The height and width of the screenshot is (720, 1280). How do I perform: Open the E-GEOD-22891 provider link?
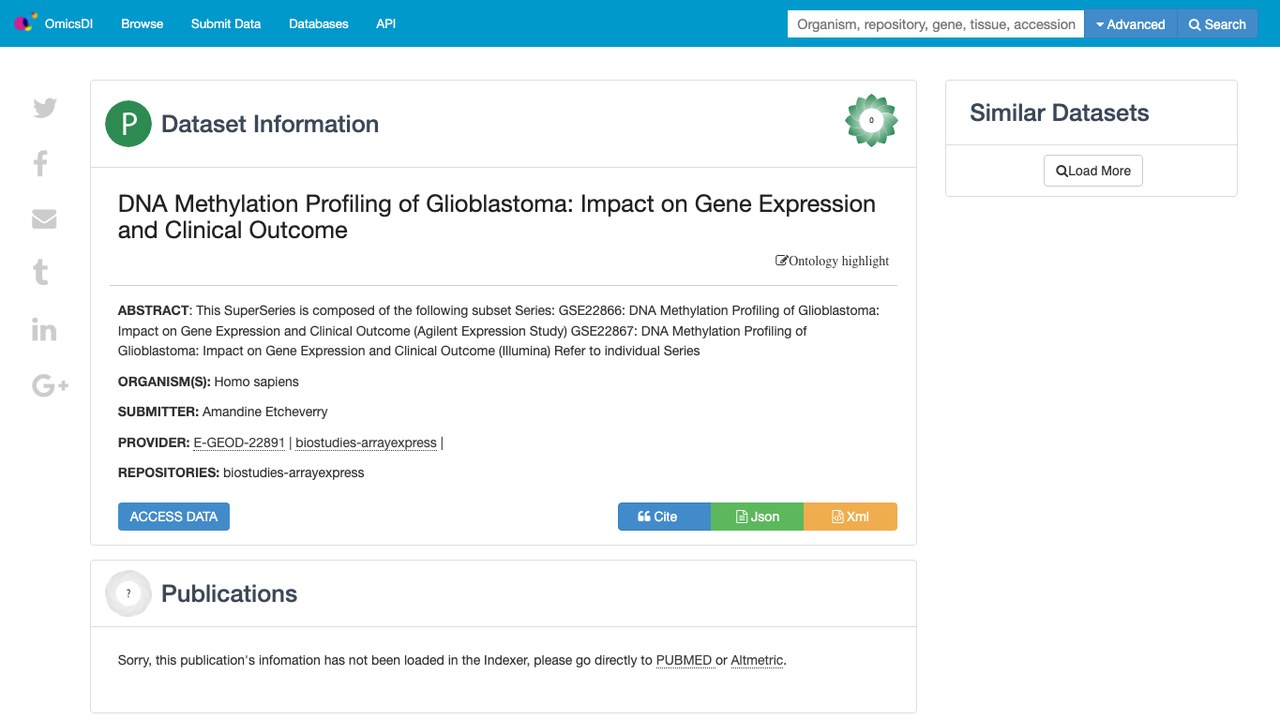click(x=239, y=442)
